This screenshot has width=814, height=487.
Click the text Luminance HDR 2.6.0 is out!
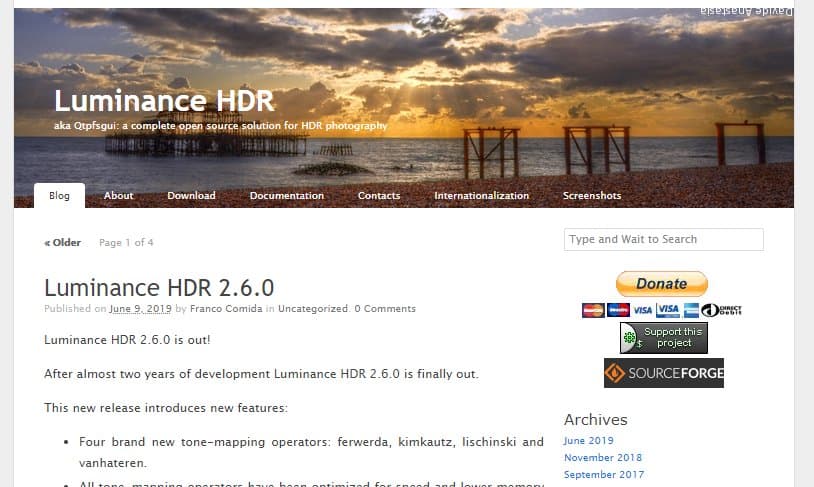pos(127,340)
